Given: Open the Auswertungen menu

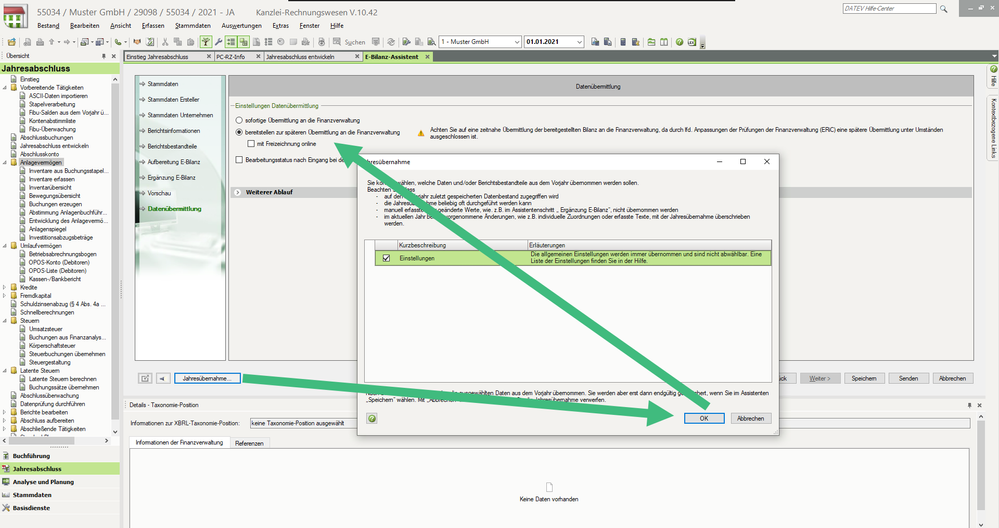Looking at the screenshot, I should pyautogui.click(x=240, y=24).
